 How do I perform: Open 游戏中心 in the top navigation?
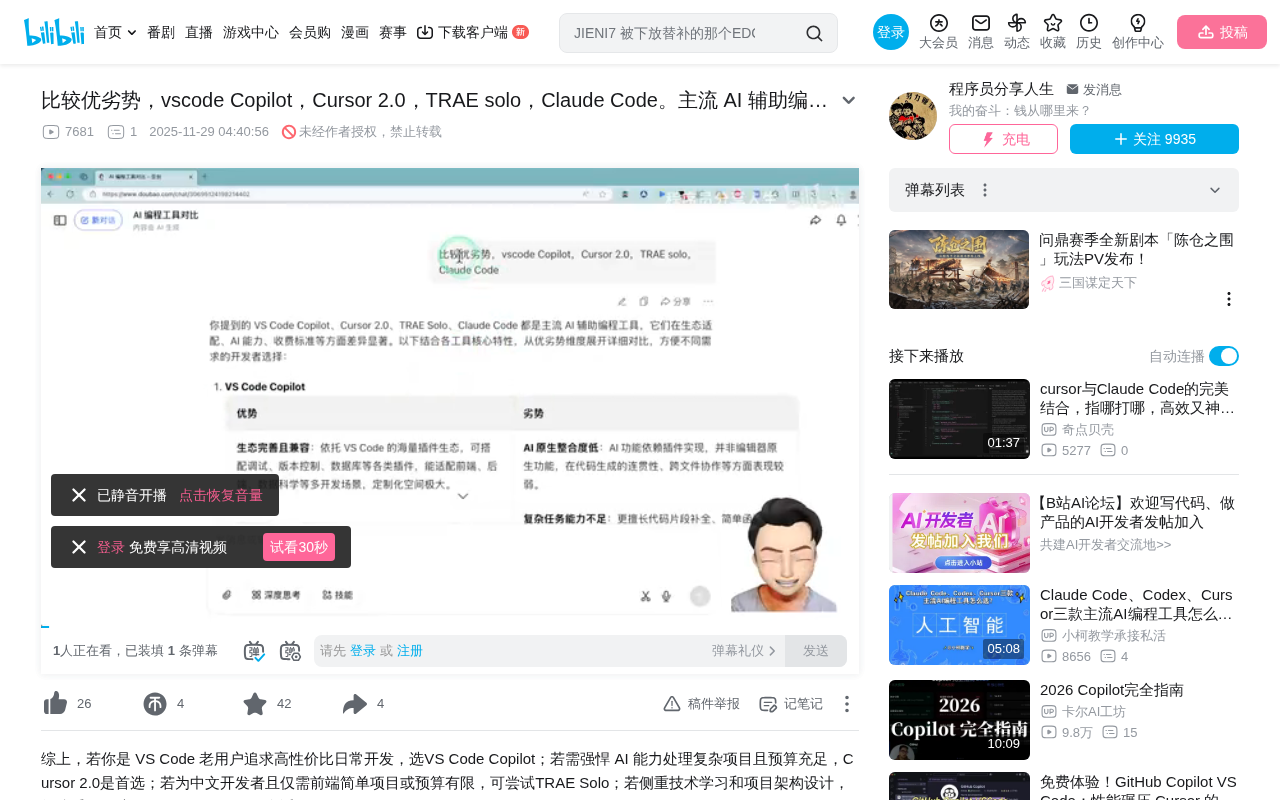[251, 32]
